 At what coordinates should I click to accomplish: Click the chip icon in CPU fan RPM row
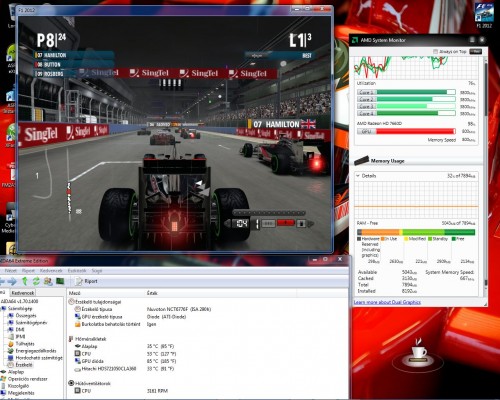[x=78, y=390]
